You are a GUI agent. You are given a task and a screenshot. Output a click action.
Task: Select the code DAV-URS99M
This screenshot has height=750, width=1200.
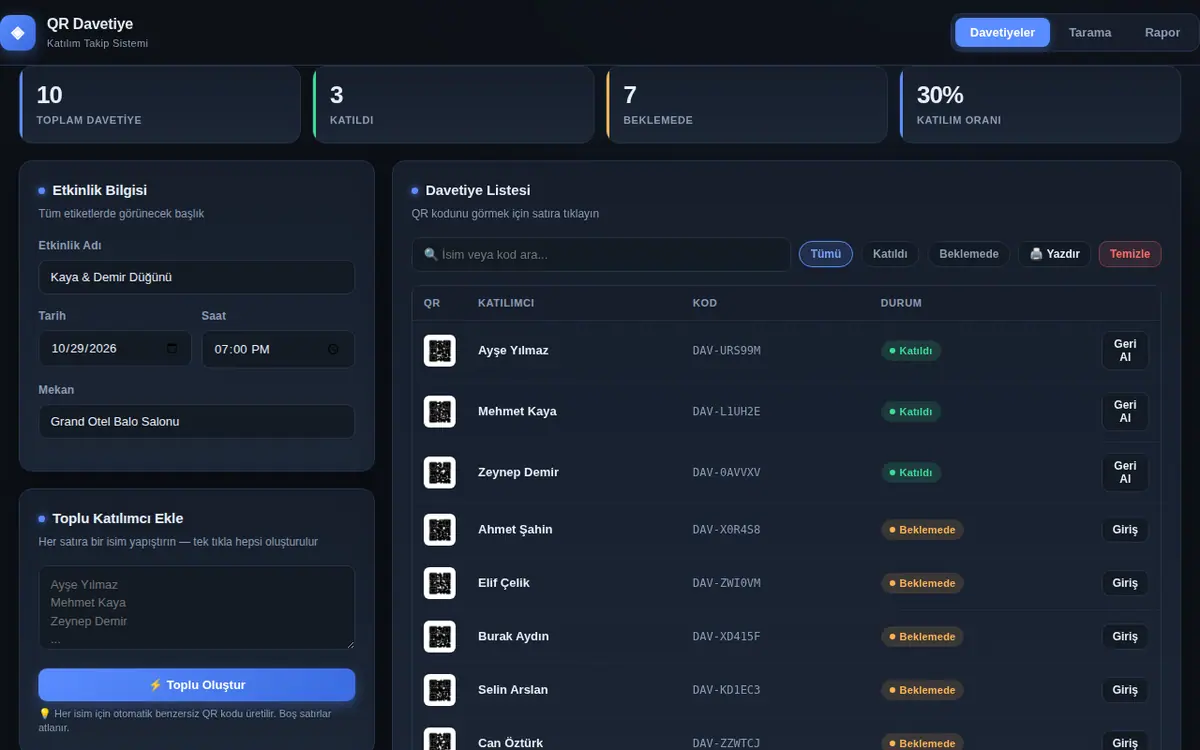pyautogui.click(x=727, y=351)
